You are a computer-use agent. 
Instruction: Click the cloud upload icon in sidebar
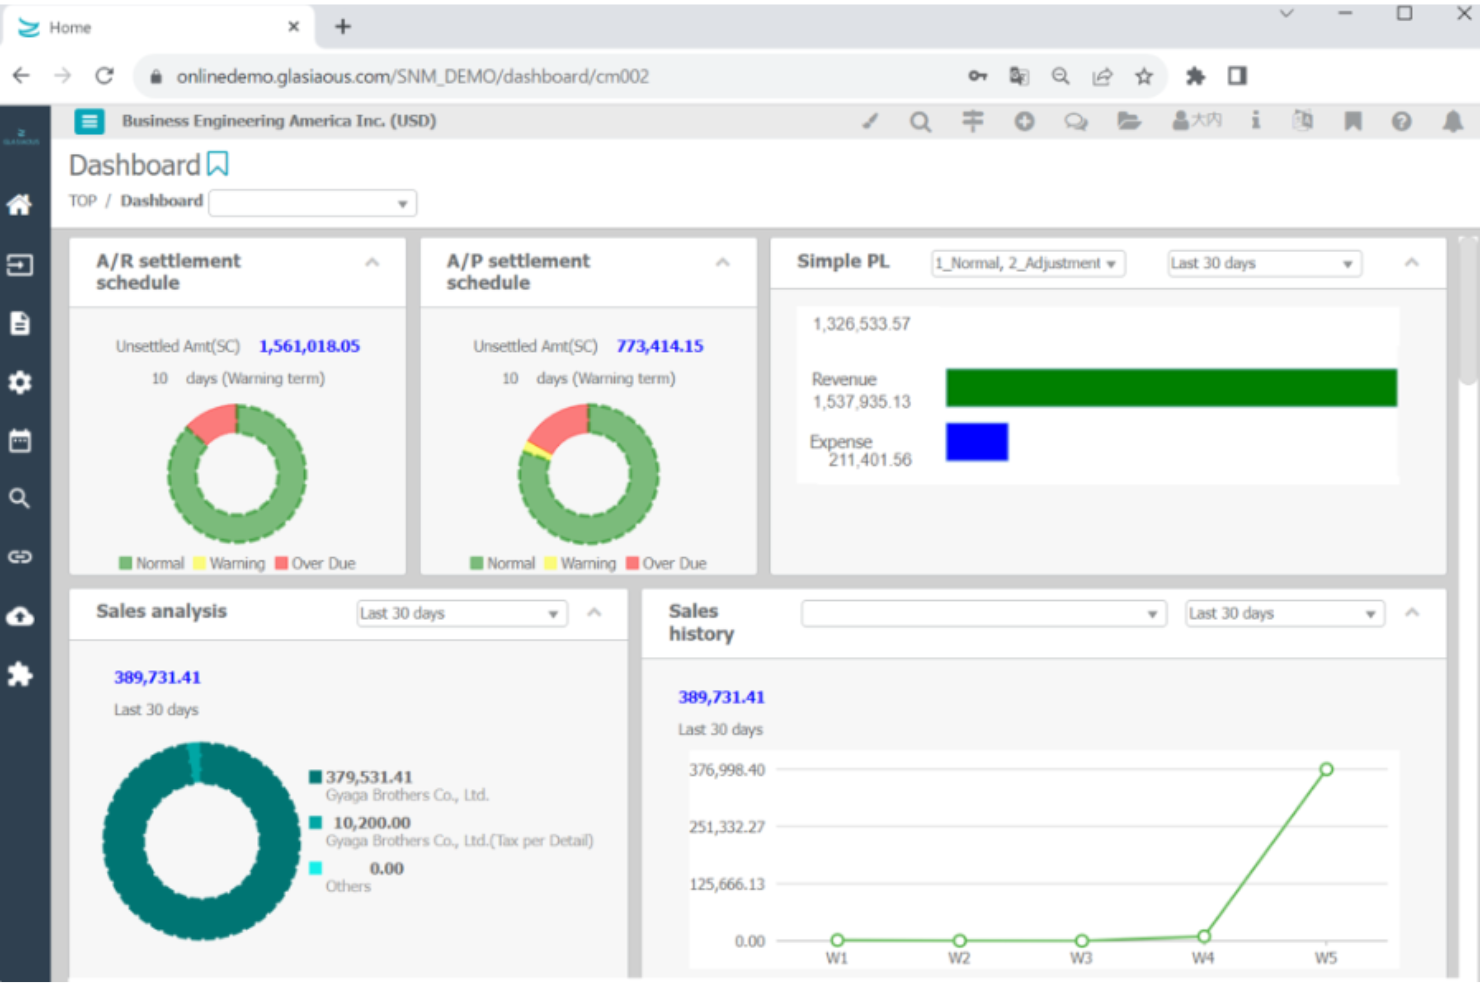point(20,616)
